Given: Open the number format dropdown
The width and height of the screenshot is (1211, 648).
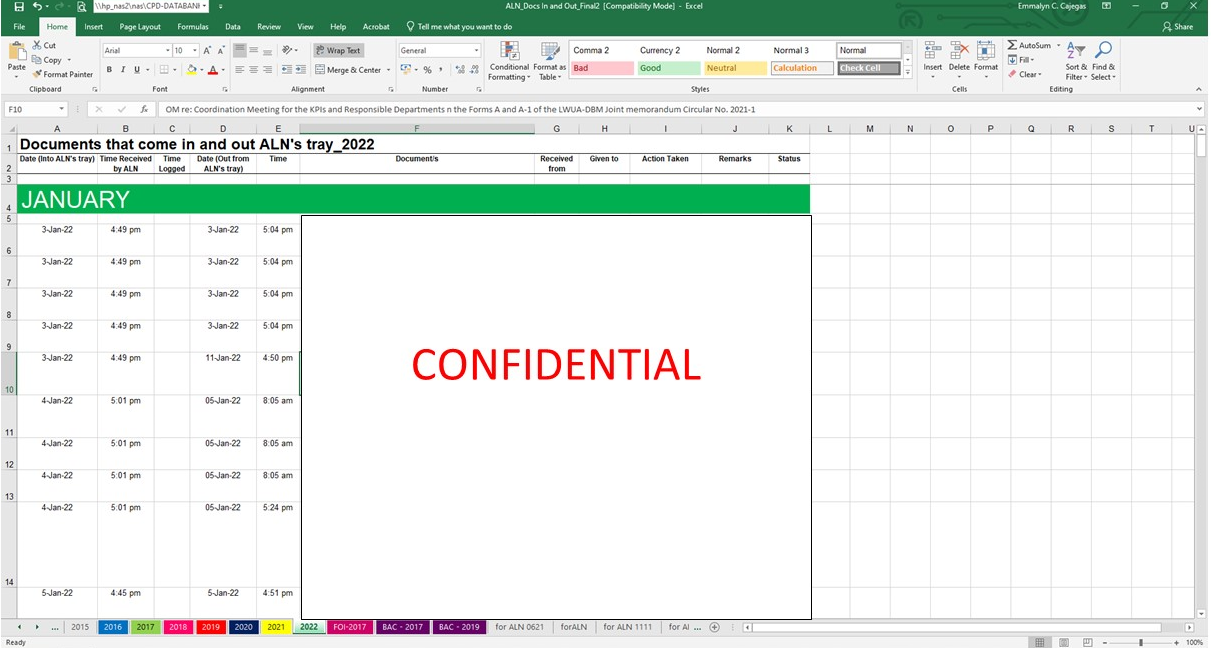Looking at the screenshot, I should click(476, 50).
